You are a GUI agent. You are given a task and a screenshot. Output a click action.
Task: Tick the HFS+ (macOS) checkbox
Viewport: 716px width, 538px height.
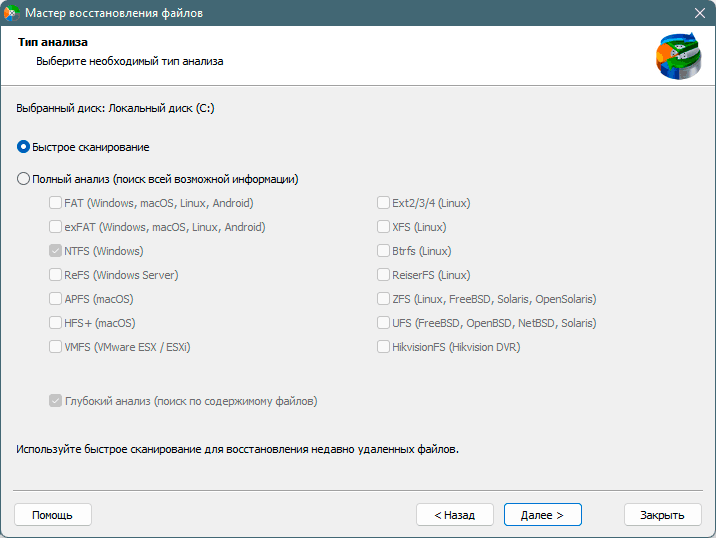point(55,322)
